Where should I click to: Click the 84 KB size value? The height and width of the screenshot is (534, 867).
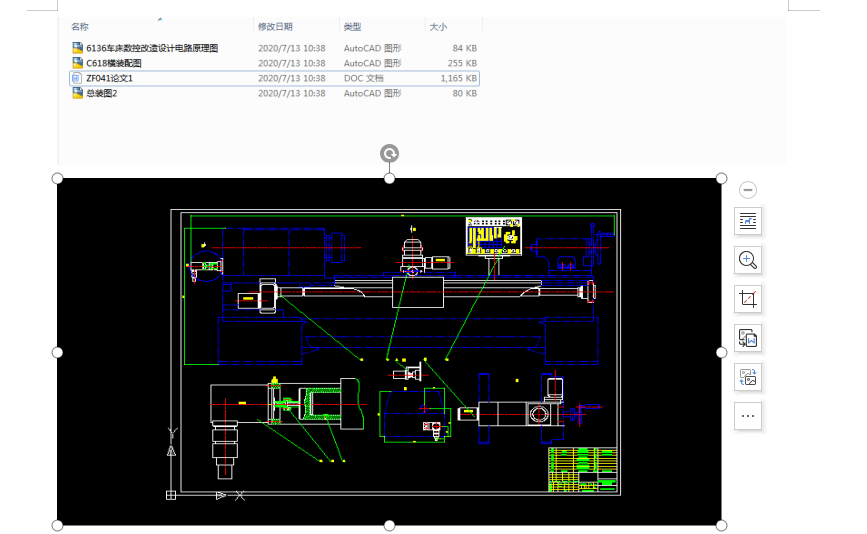pos(464,48)
